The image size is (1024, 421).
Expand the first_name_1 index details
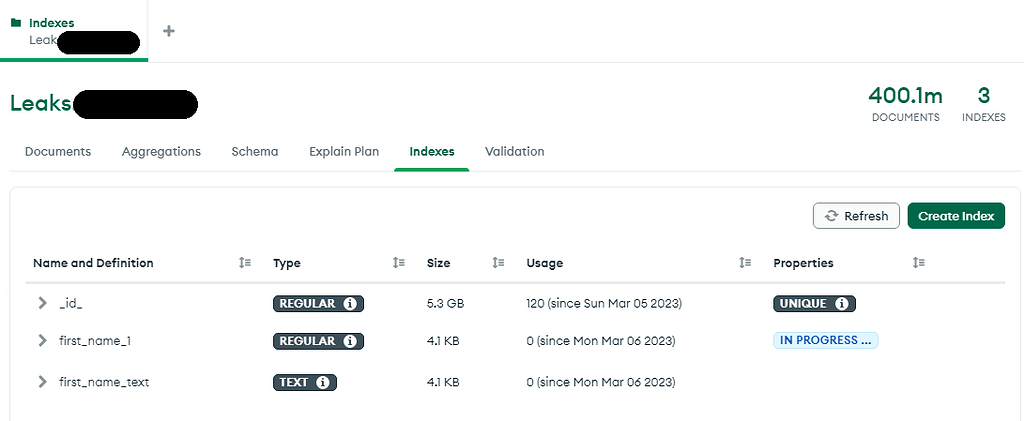click(x=42, y=341)
